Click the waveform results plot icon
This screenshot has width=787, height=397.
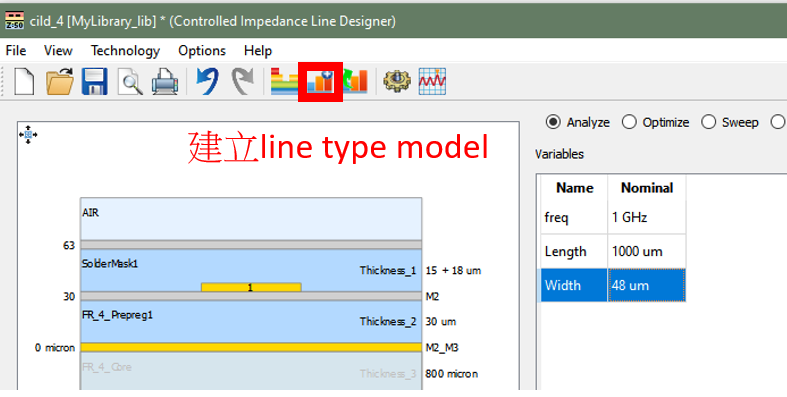click(x=432, y=81)
